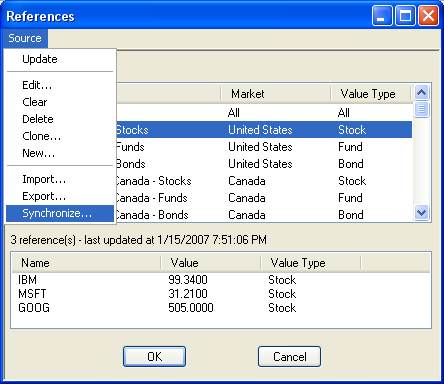Sort by Market column header
This screenshot has height=384, width=444.
click(276, 94)
